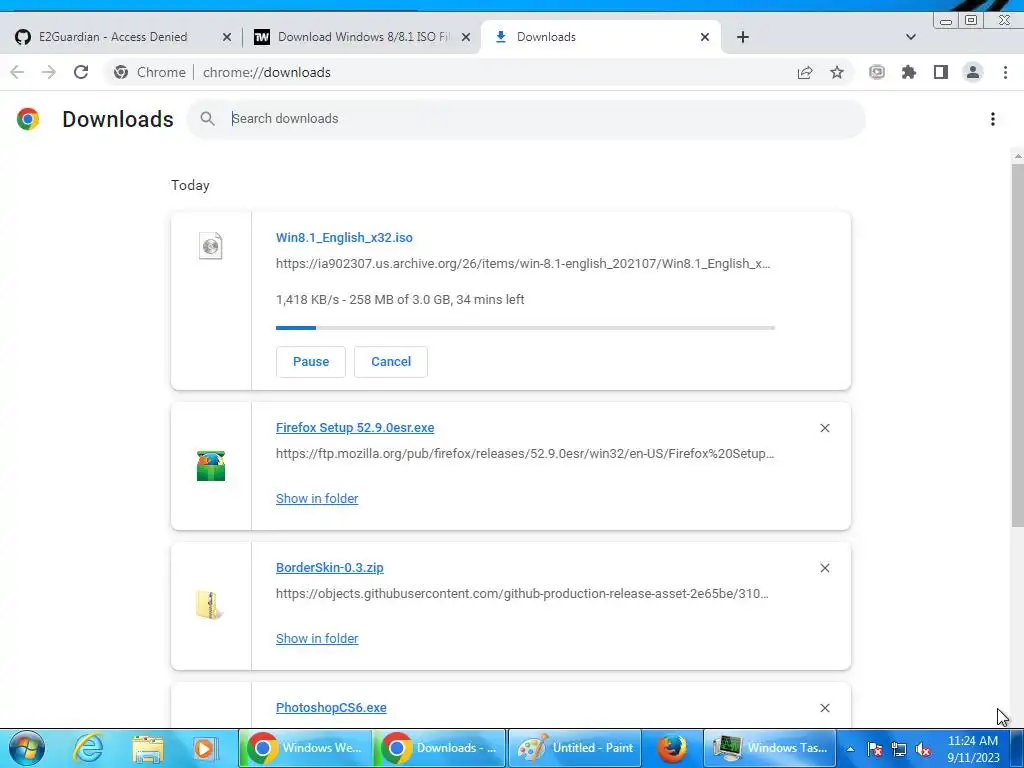The width and height of the screenshot is (1024, 768).
Task: Reload the downloads page
Action: point(80,72)
